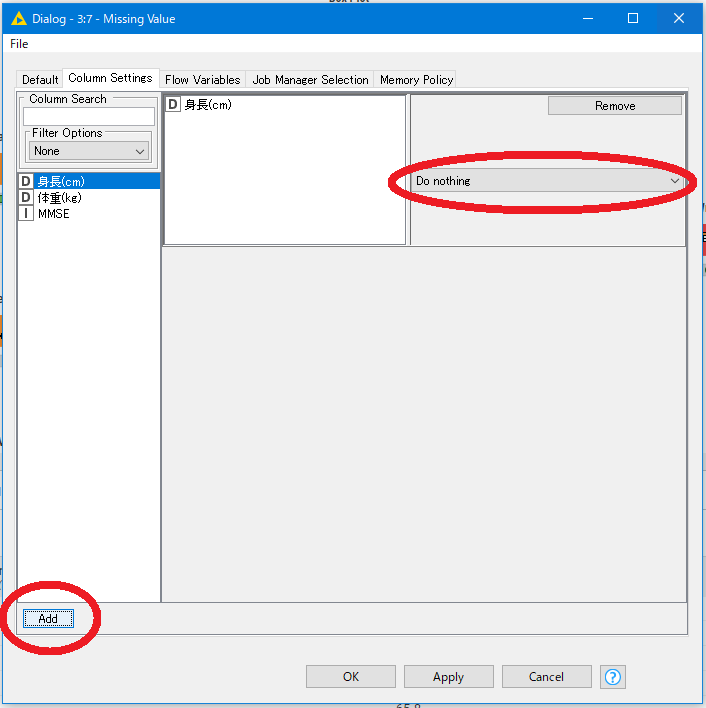Switch to the Flow Variables tab
This screenshot has width=706, height=708.
click(x=202, y=80)
